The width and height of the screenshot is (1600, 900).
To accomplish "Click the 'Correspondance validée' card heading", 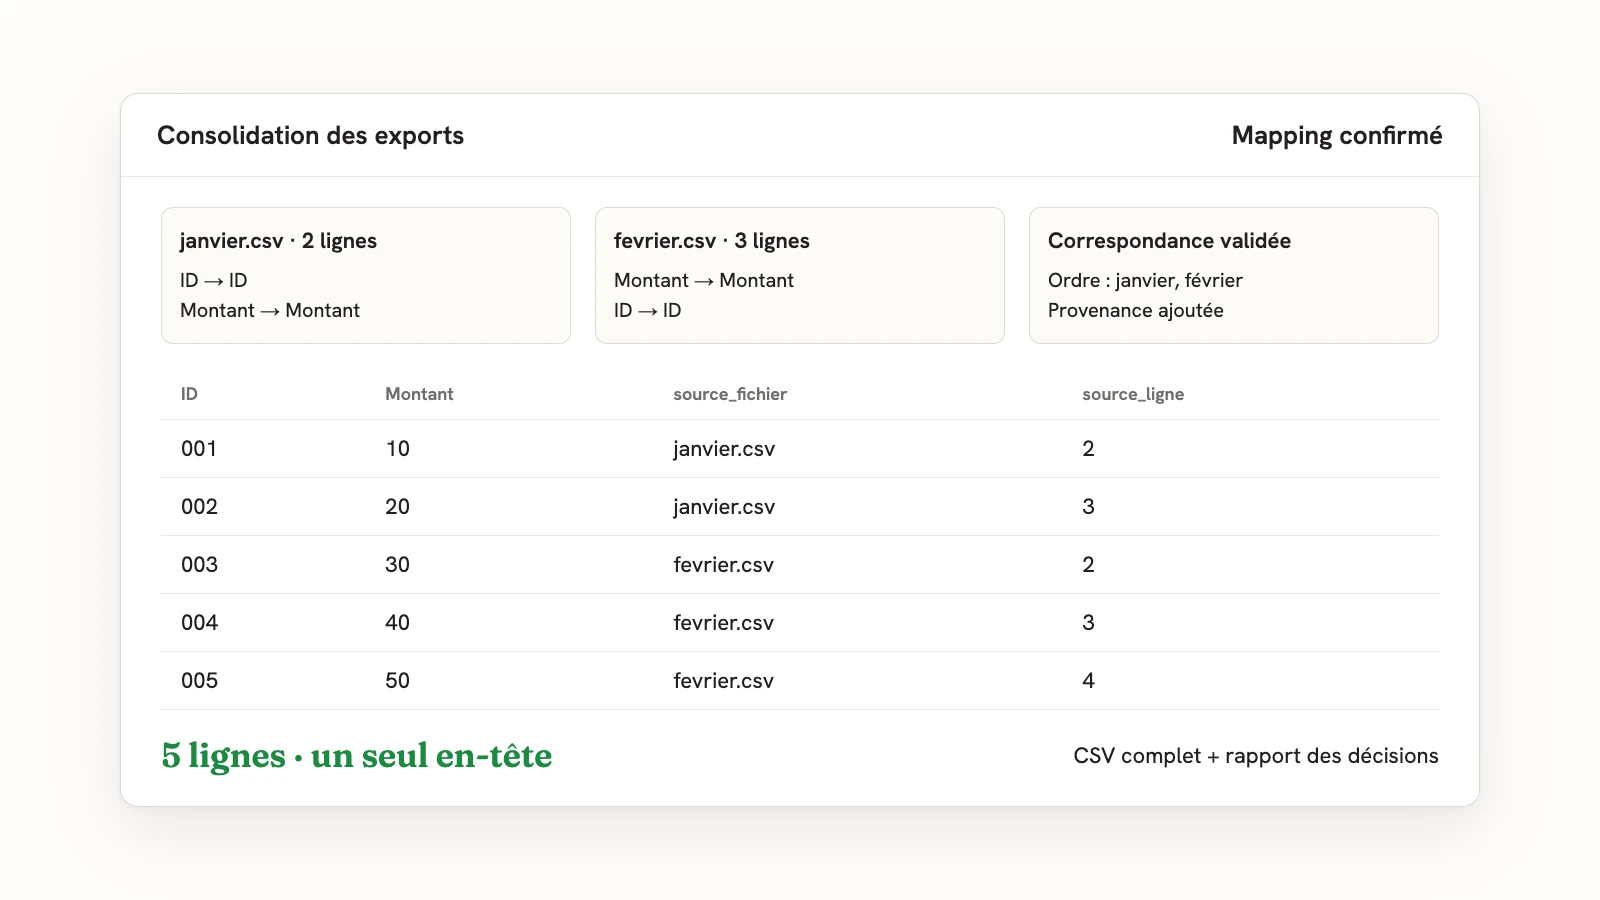I will coord(1169,241).
